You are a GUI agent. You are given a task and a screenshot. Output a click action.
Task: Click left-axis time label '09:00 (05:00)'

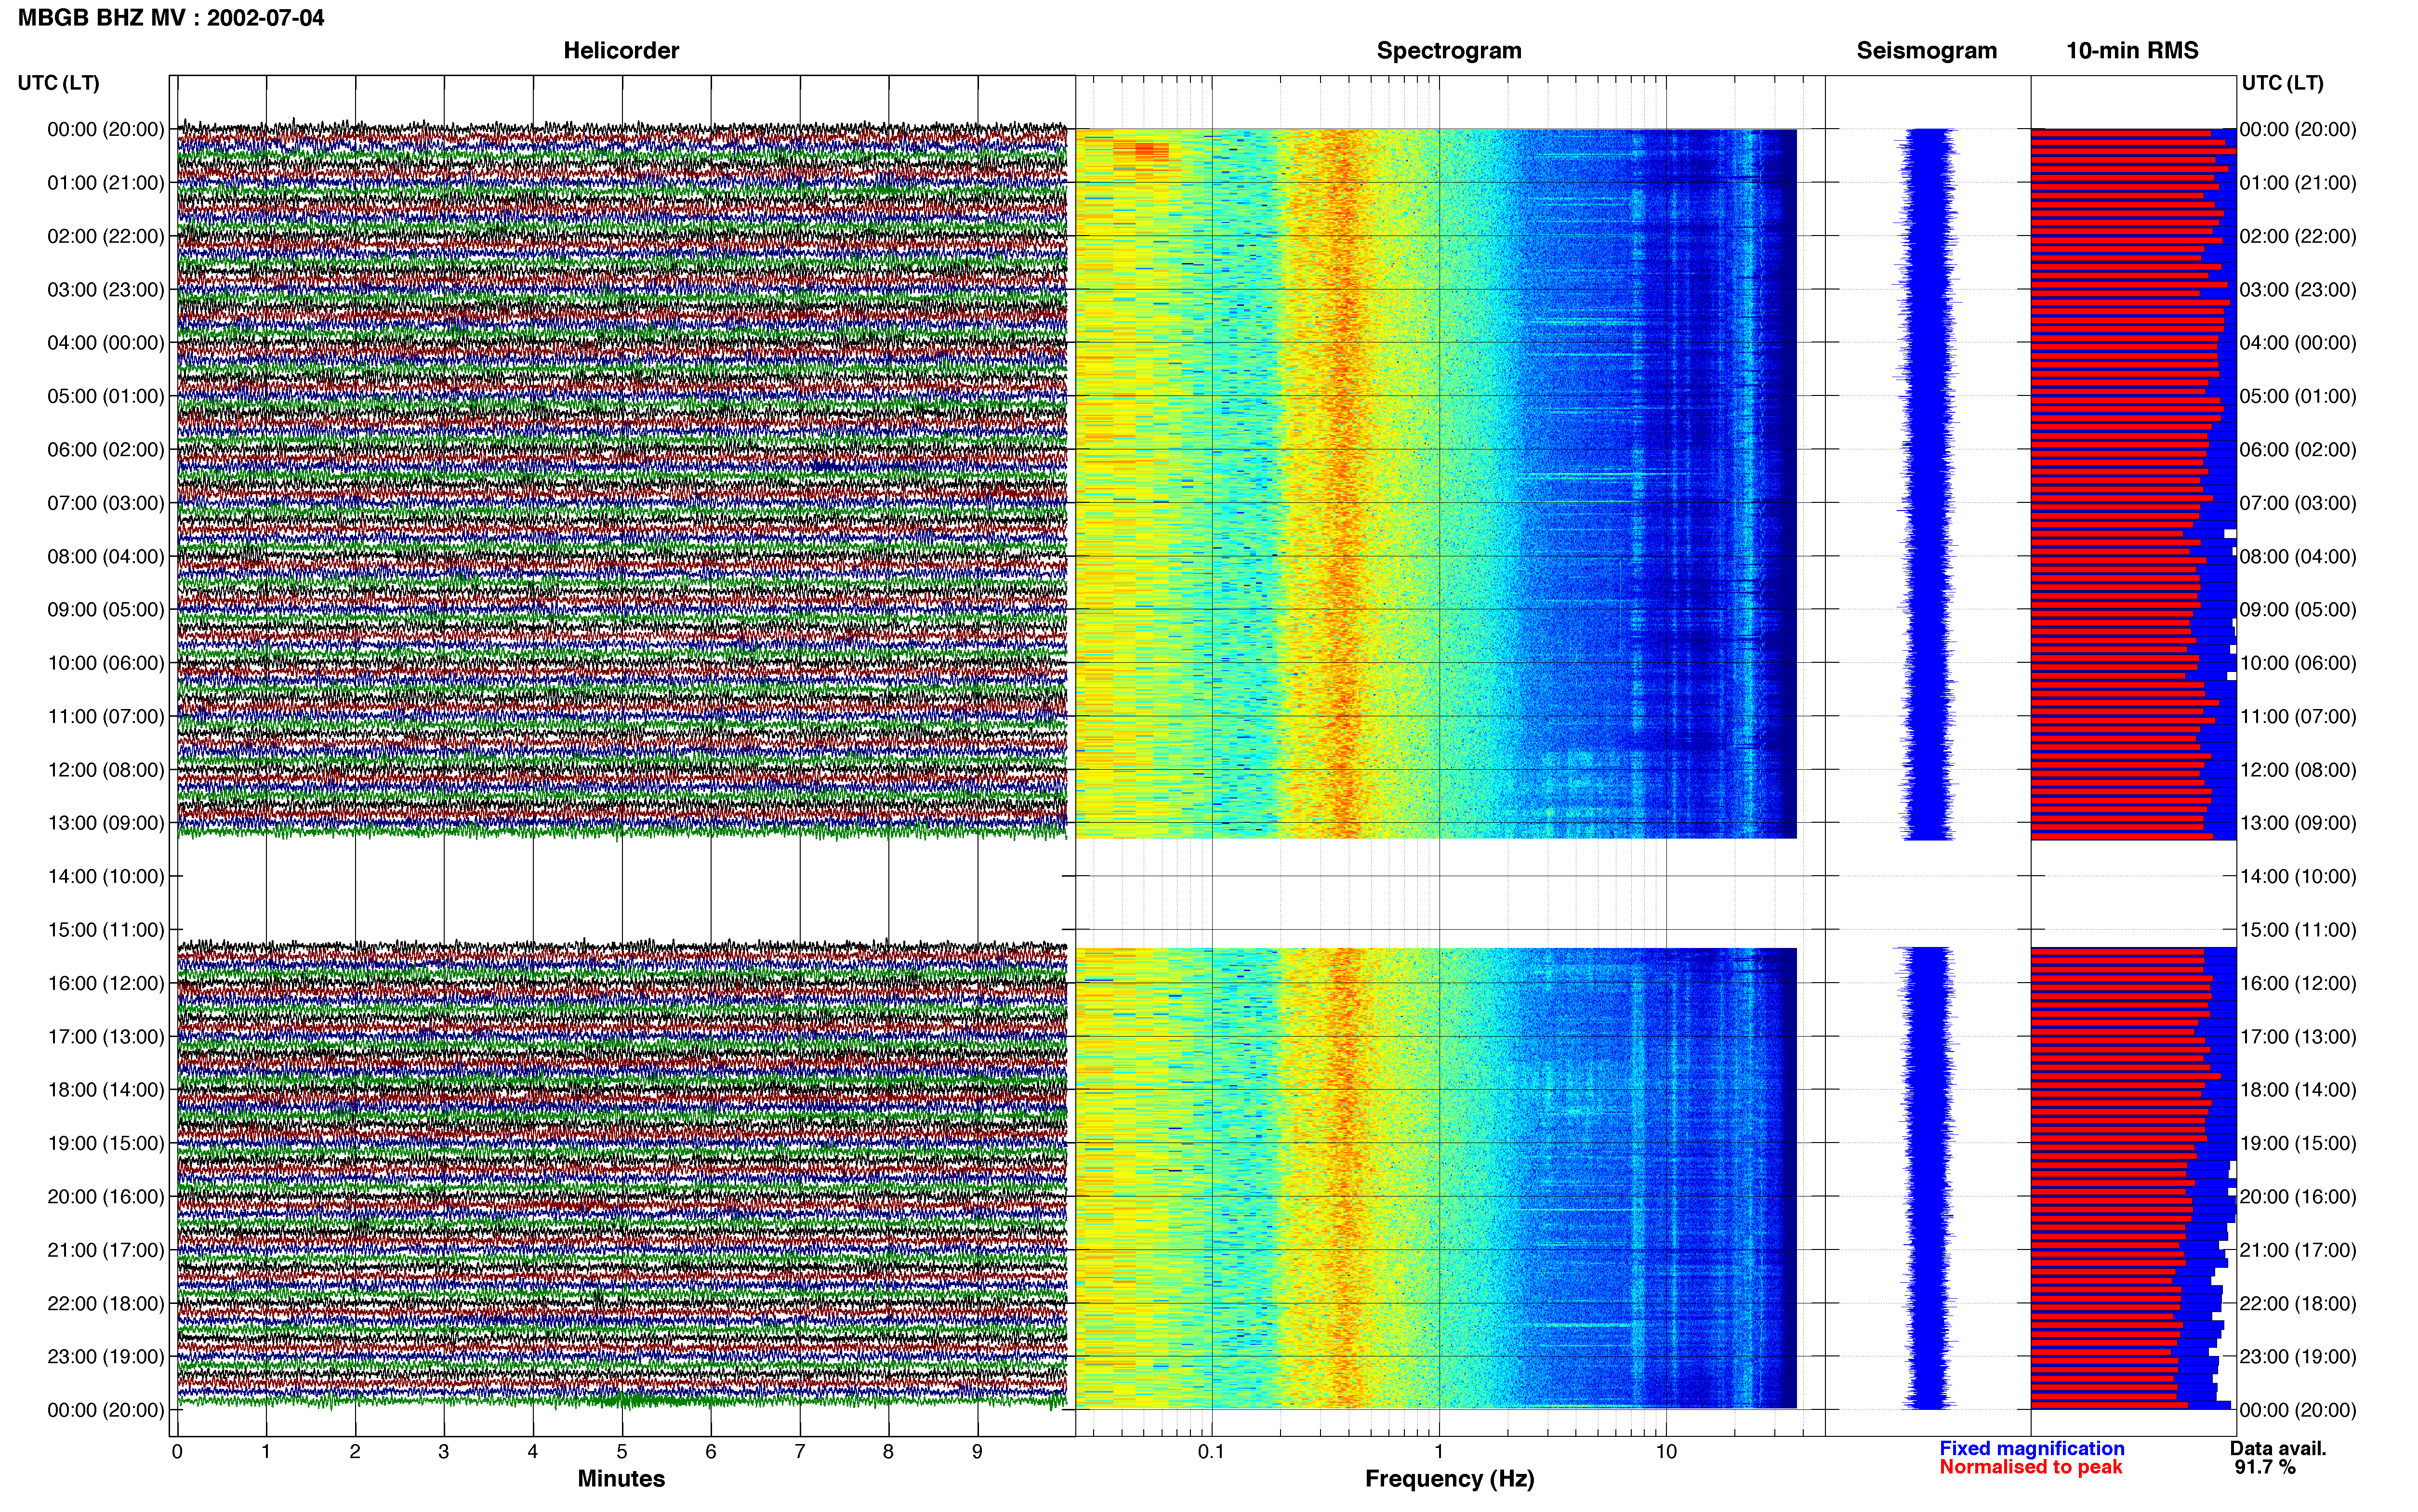106,610
